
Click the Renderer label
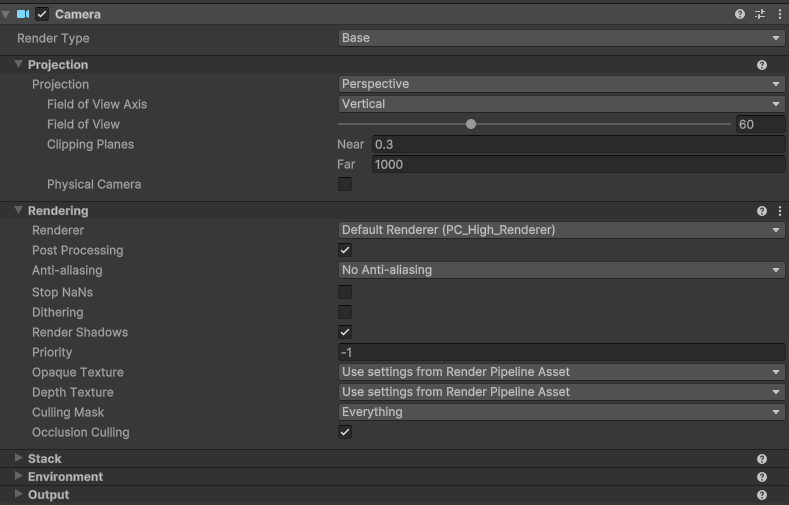point(58,230)
